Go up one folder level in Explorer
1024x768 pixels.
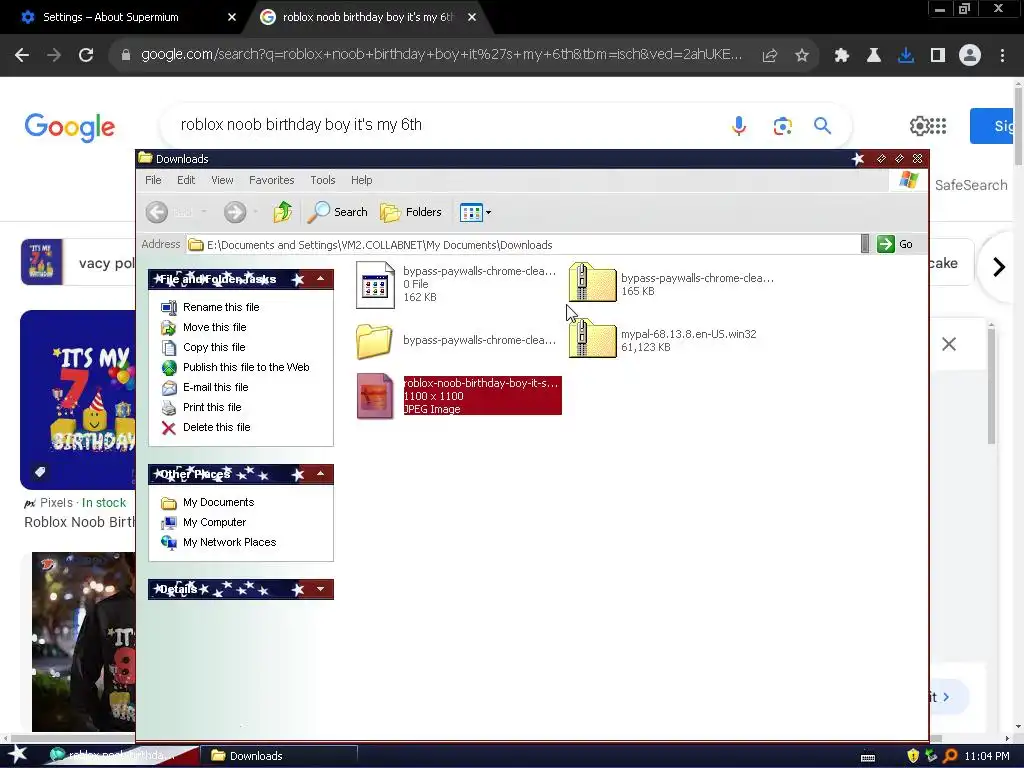point(283,212)
